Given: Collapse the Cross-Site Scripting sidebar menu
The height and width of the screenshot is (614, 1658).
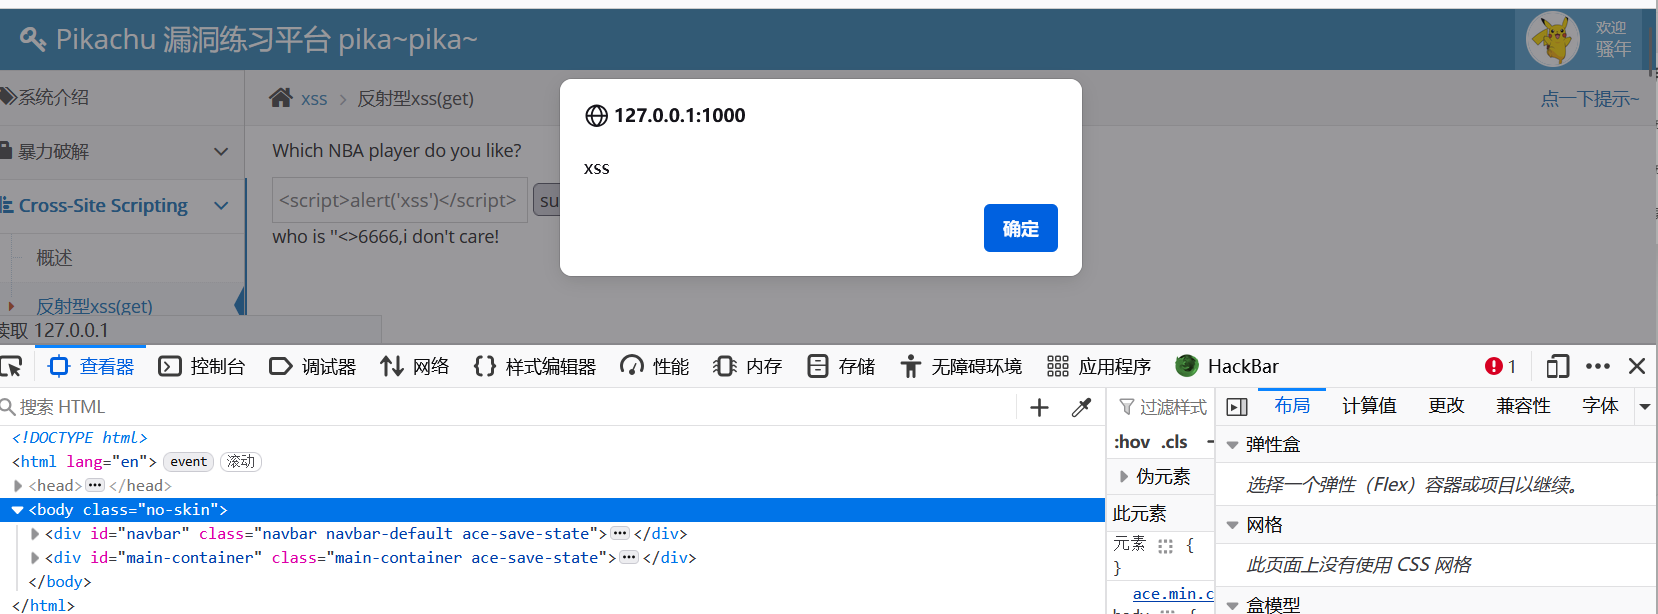Looking at the screenshot, I should click(122, 206).
